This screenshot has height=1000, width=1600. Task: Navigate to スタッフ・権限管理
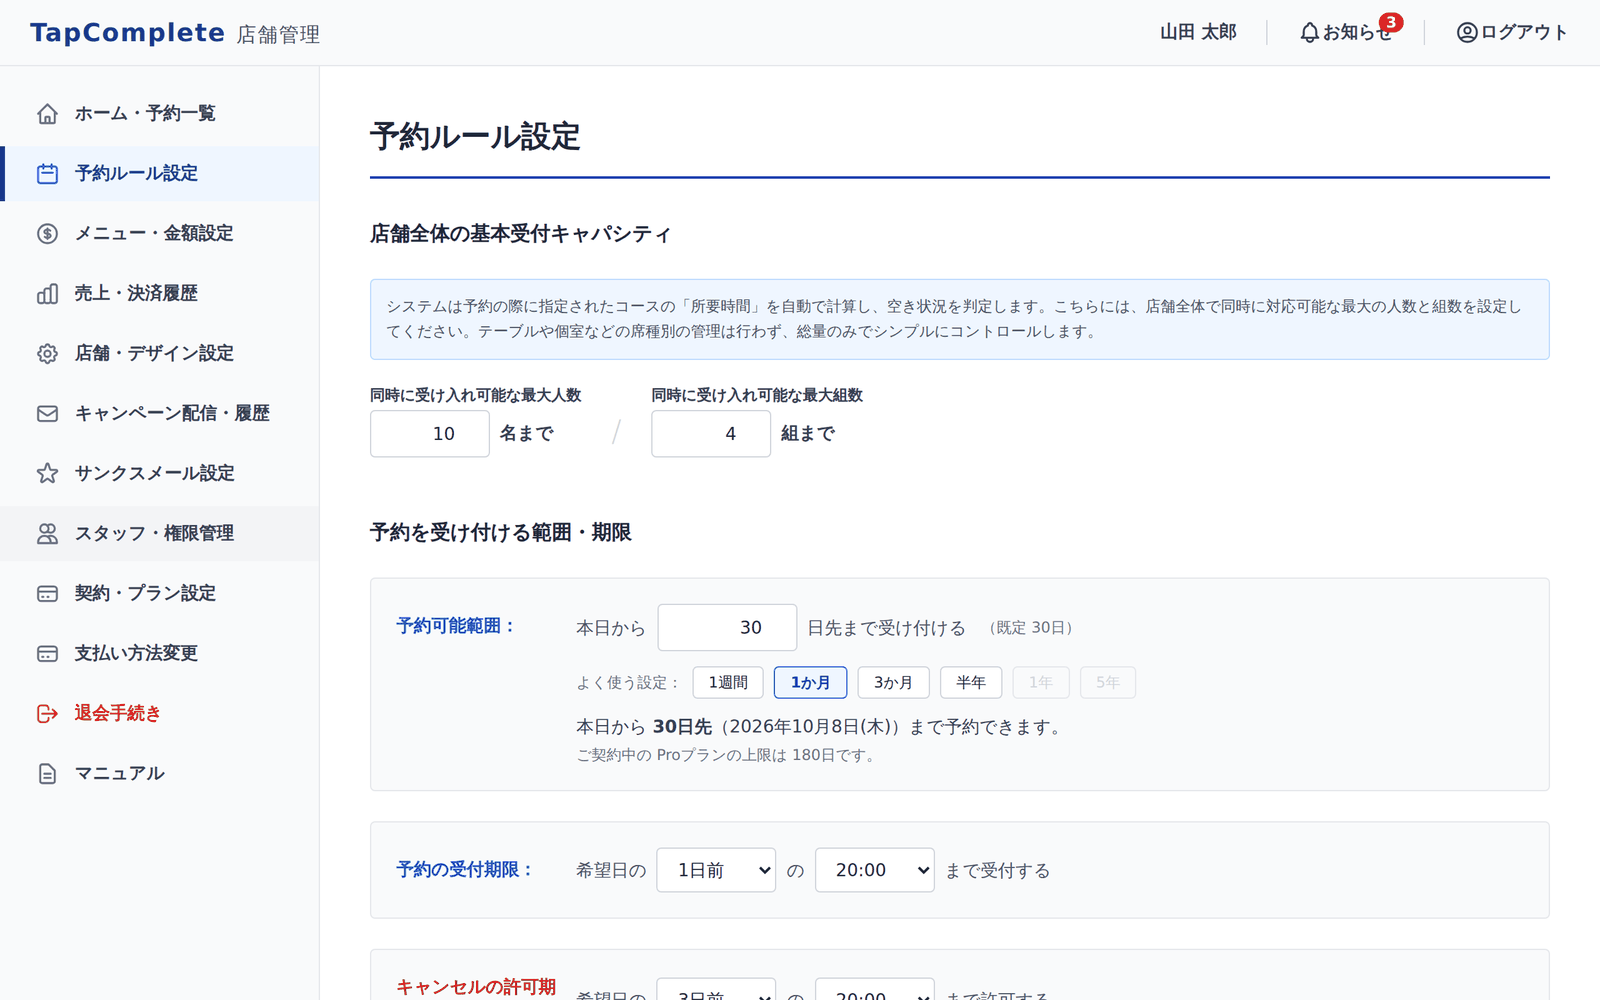point(160,533)
